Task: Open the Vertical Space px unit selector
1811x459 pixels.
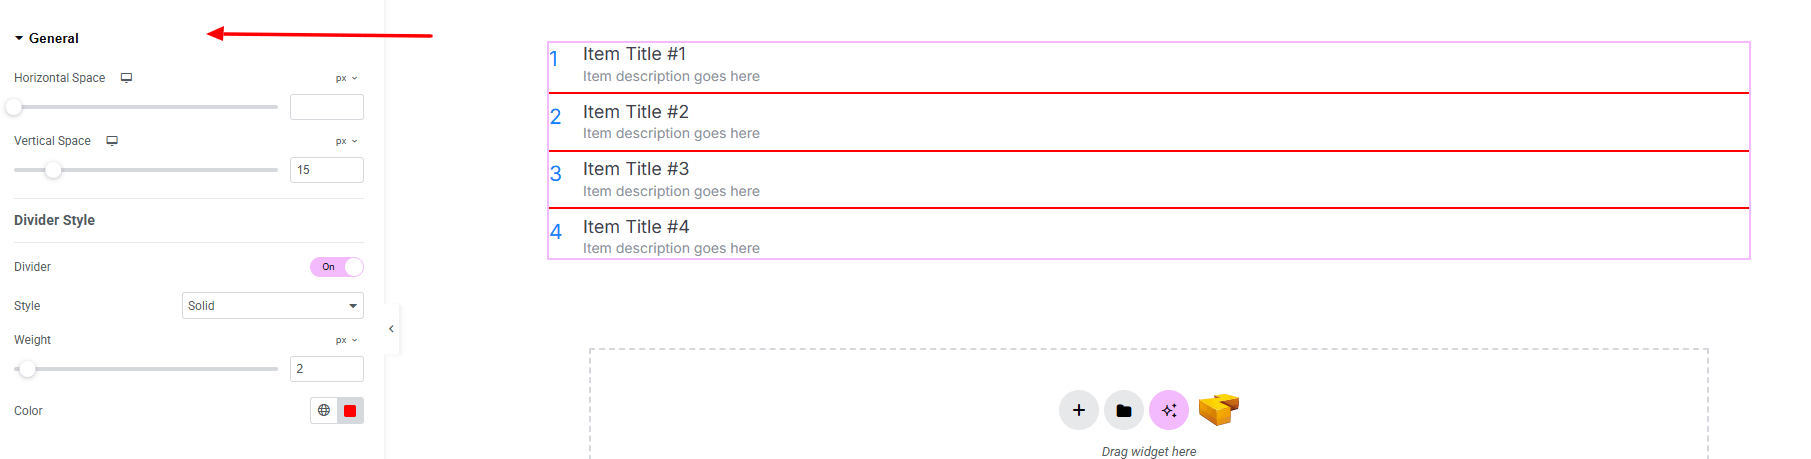Action: tap(346, 141)
